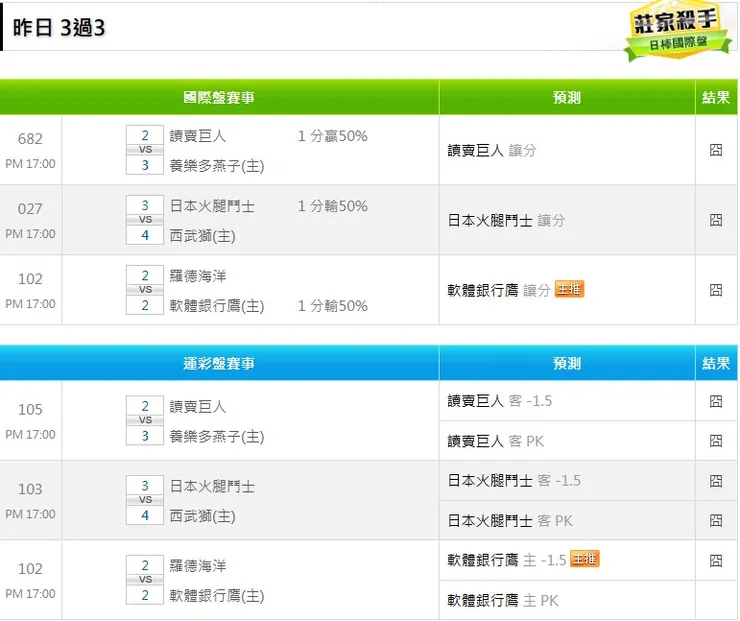This screenshot has width=740, height=621.
Task: Open 軟體銀行鷹(主) in the 國際盤賽事 table
Action: point(217,305)
